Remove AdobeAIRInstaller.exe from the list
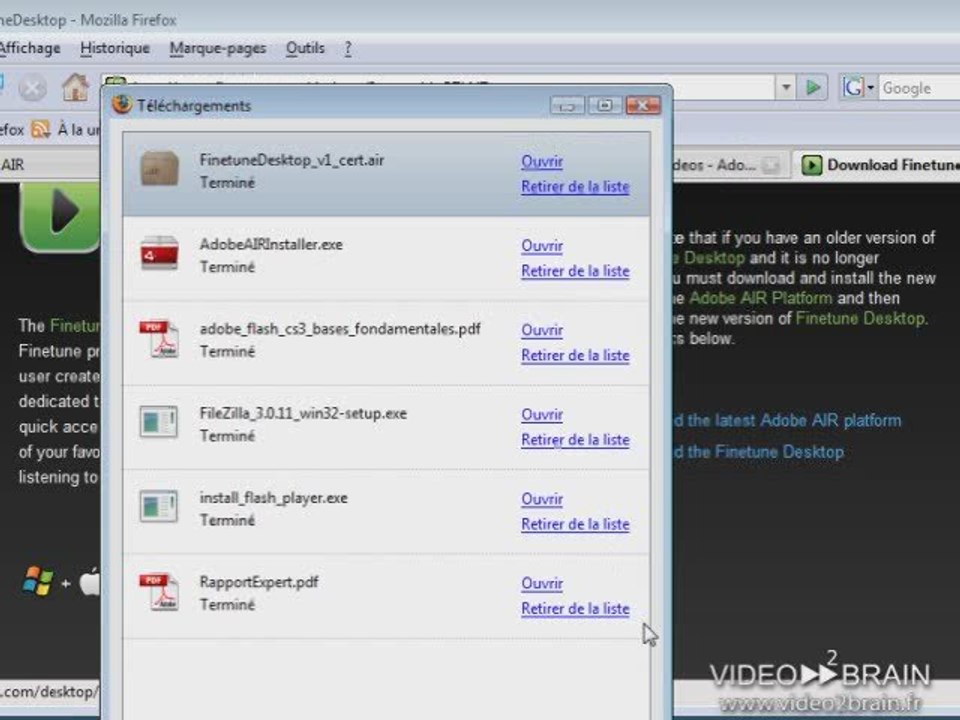 (575, 271)
